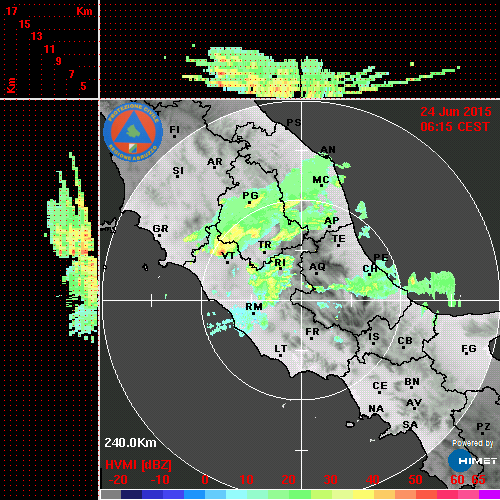Screen dimensions: 500x500
Task: Pick the magenta end of dBZ color bar
Action: (490, 495)
